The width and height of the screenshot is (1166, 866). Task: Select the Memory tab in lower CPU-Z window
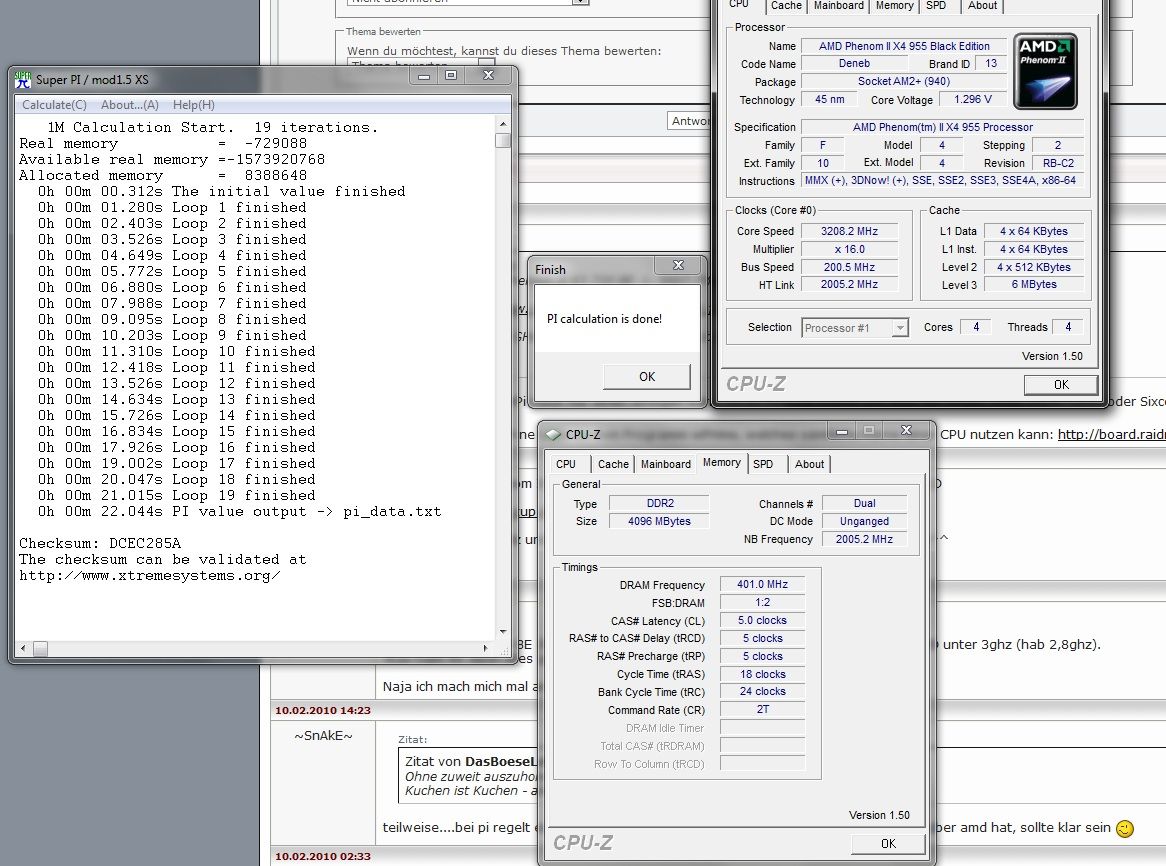coord(721,462)
